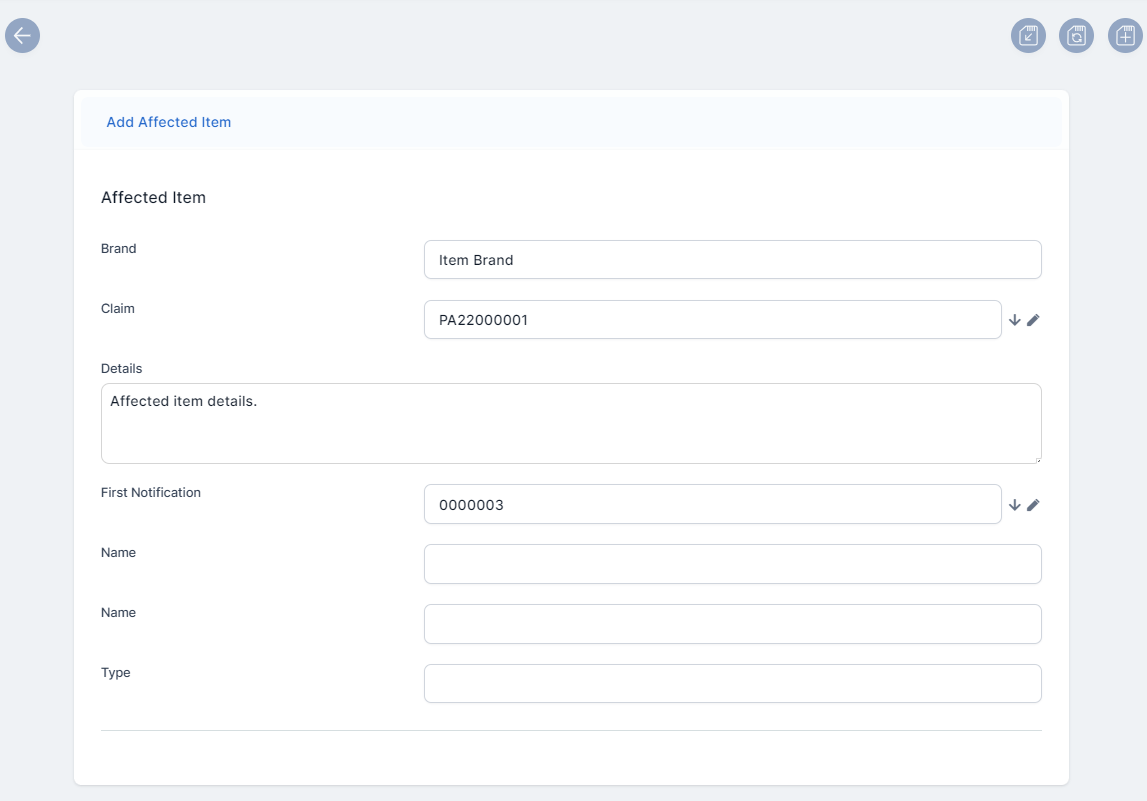Click the save and close icon
The width and height of the screenshot is (1147, 801).
point(1028,36)
